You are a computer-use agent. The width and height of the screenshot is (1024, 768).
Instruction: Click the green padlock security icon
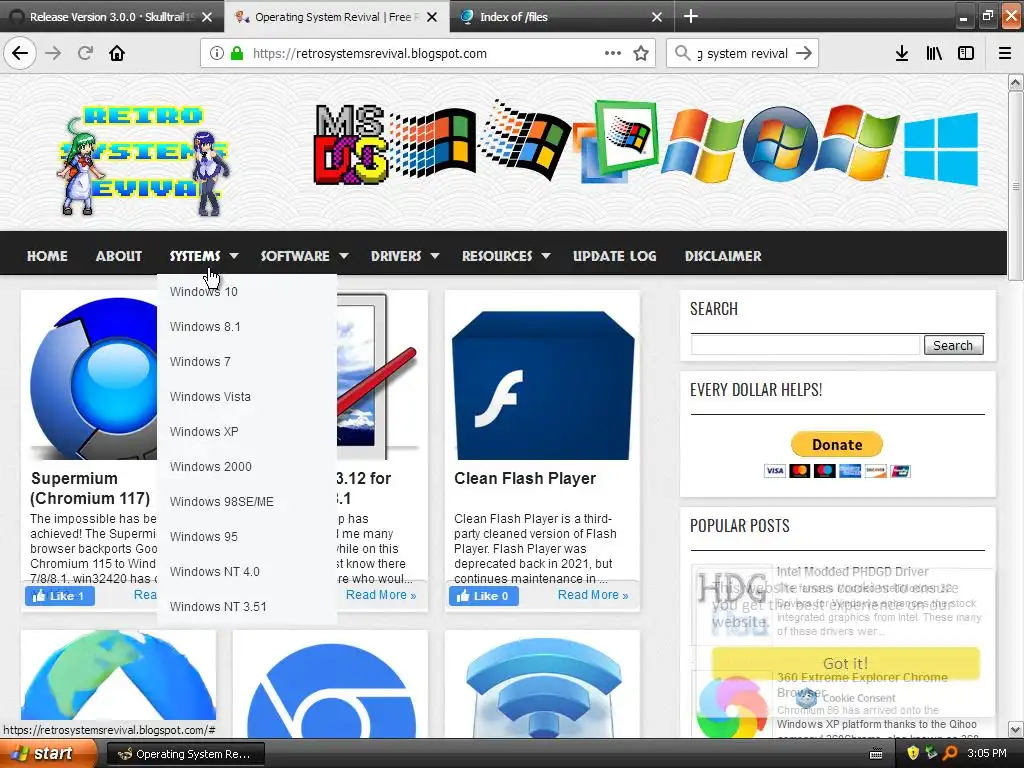tap(237, 53)
